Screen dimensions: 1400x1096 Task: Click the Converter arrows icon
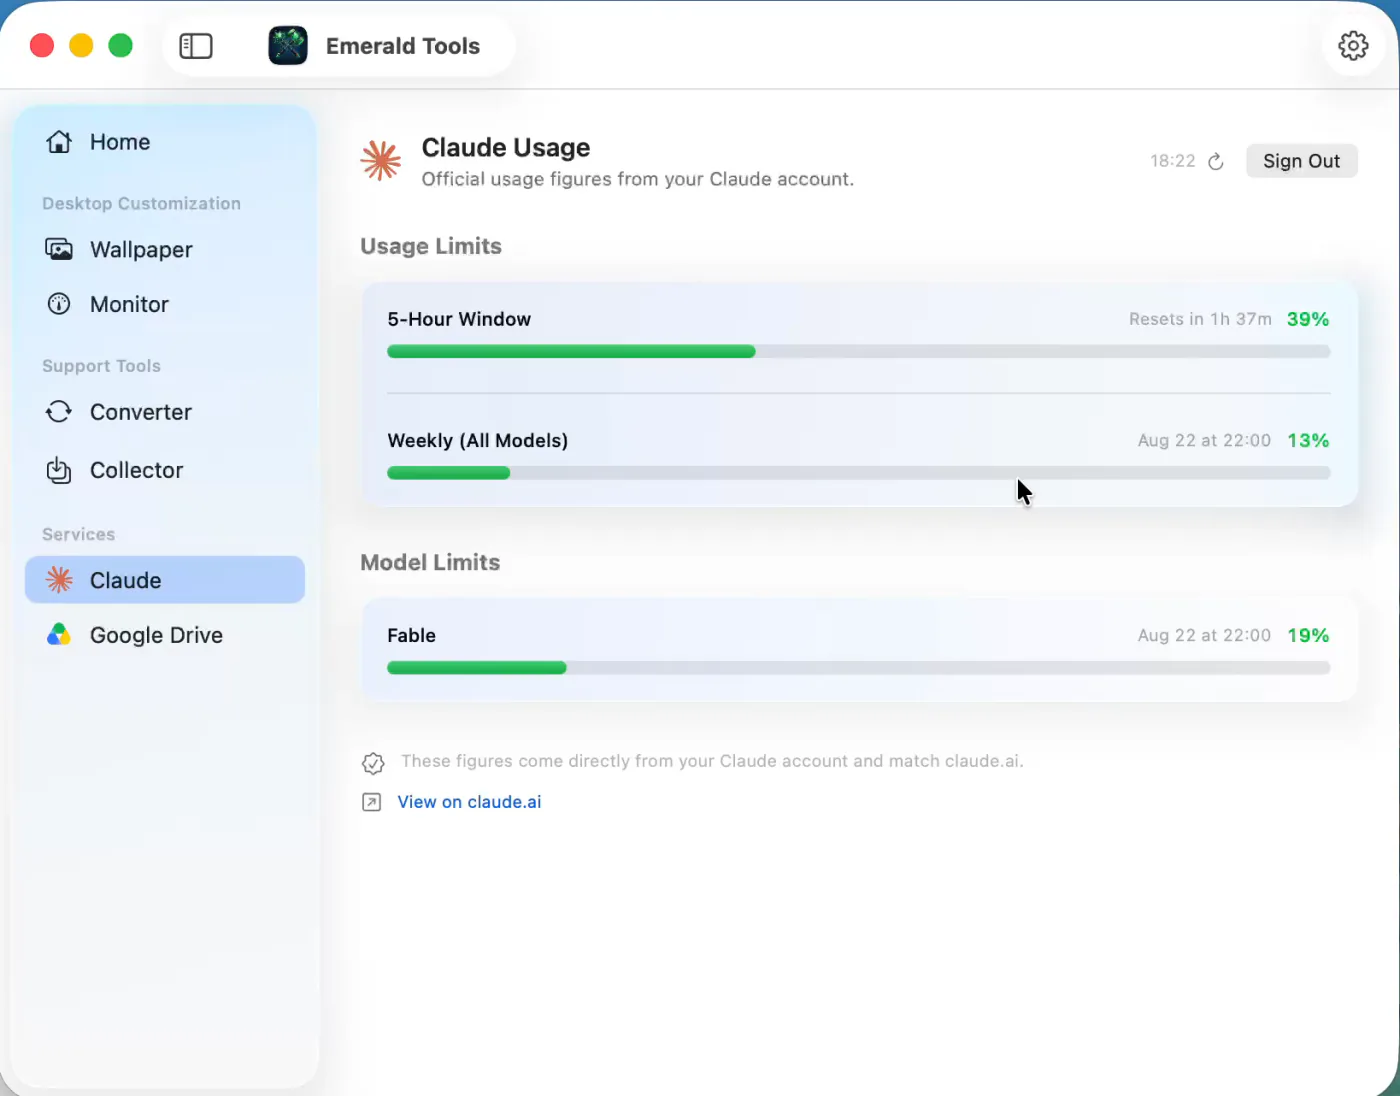(59, 411)
